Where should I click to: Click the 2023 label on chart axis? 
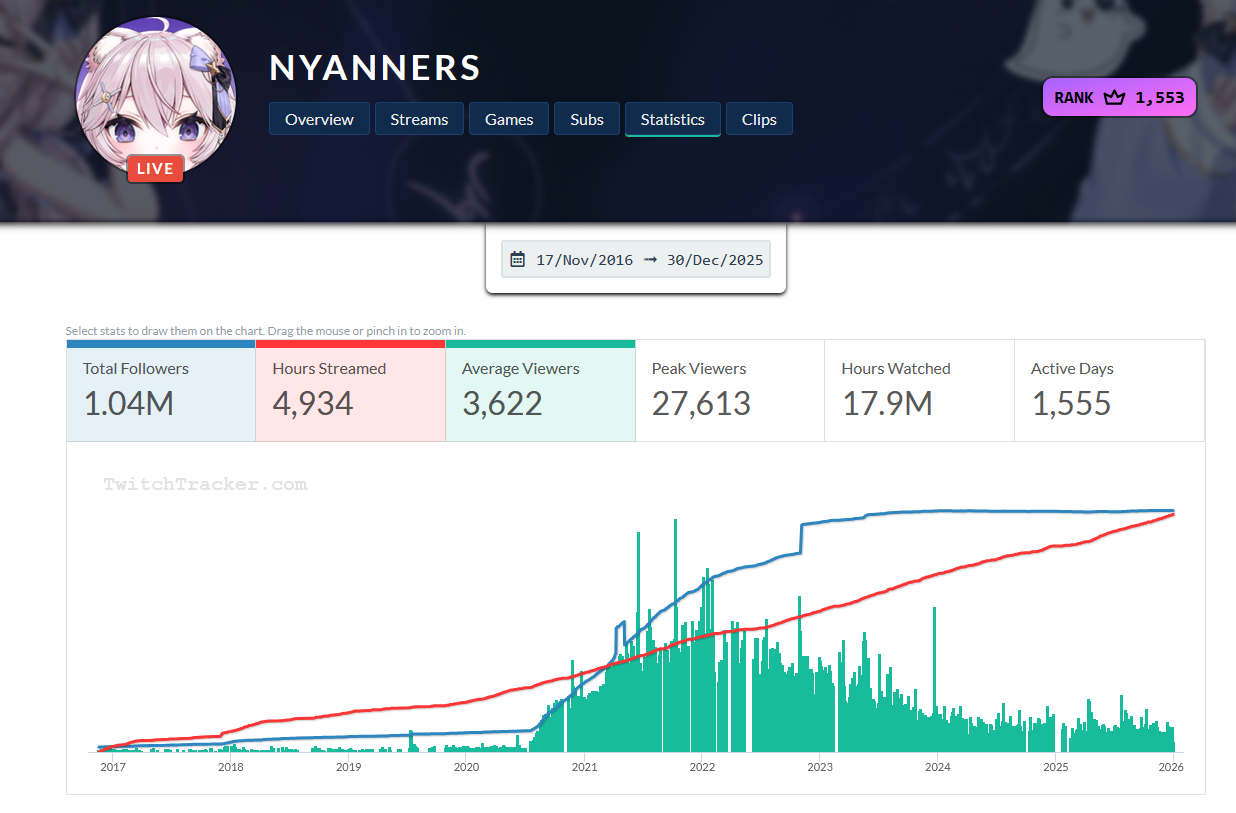820,767
